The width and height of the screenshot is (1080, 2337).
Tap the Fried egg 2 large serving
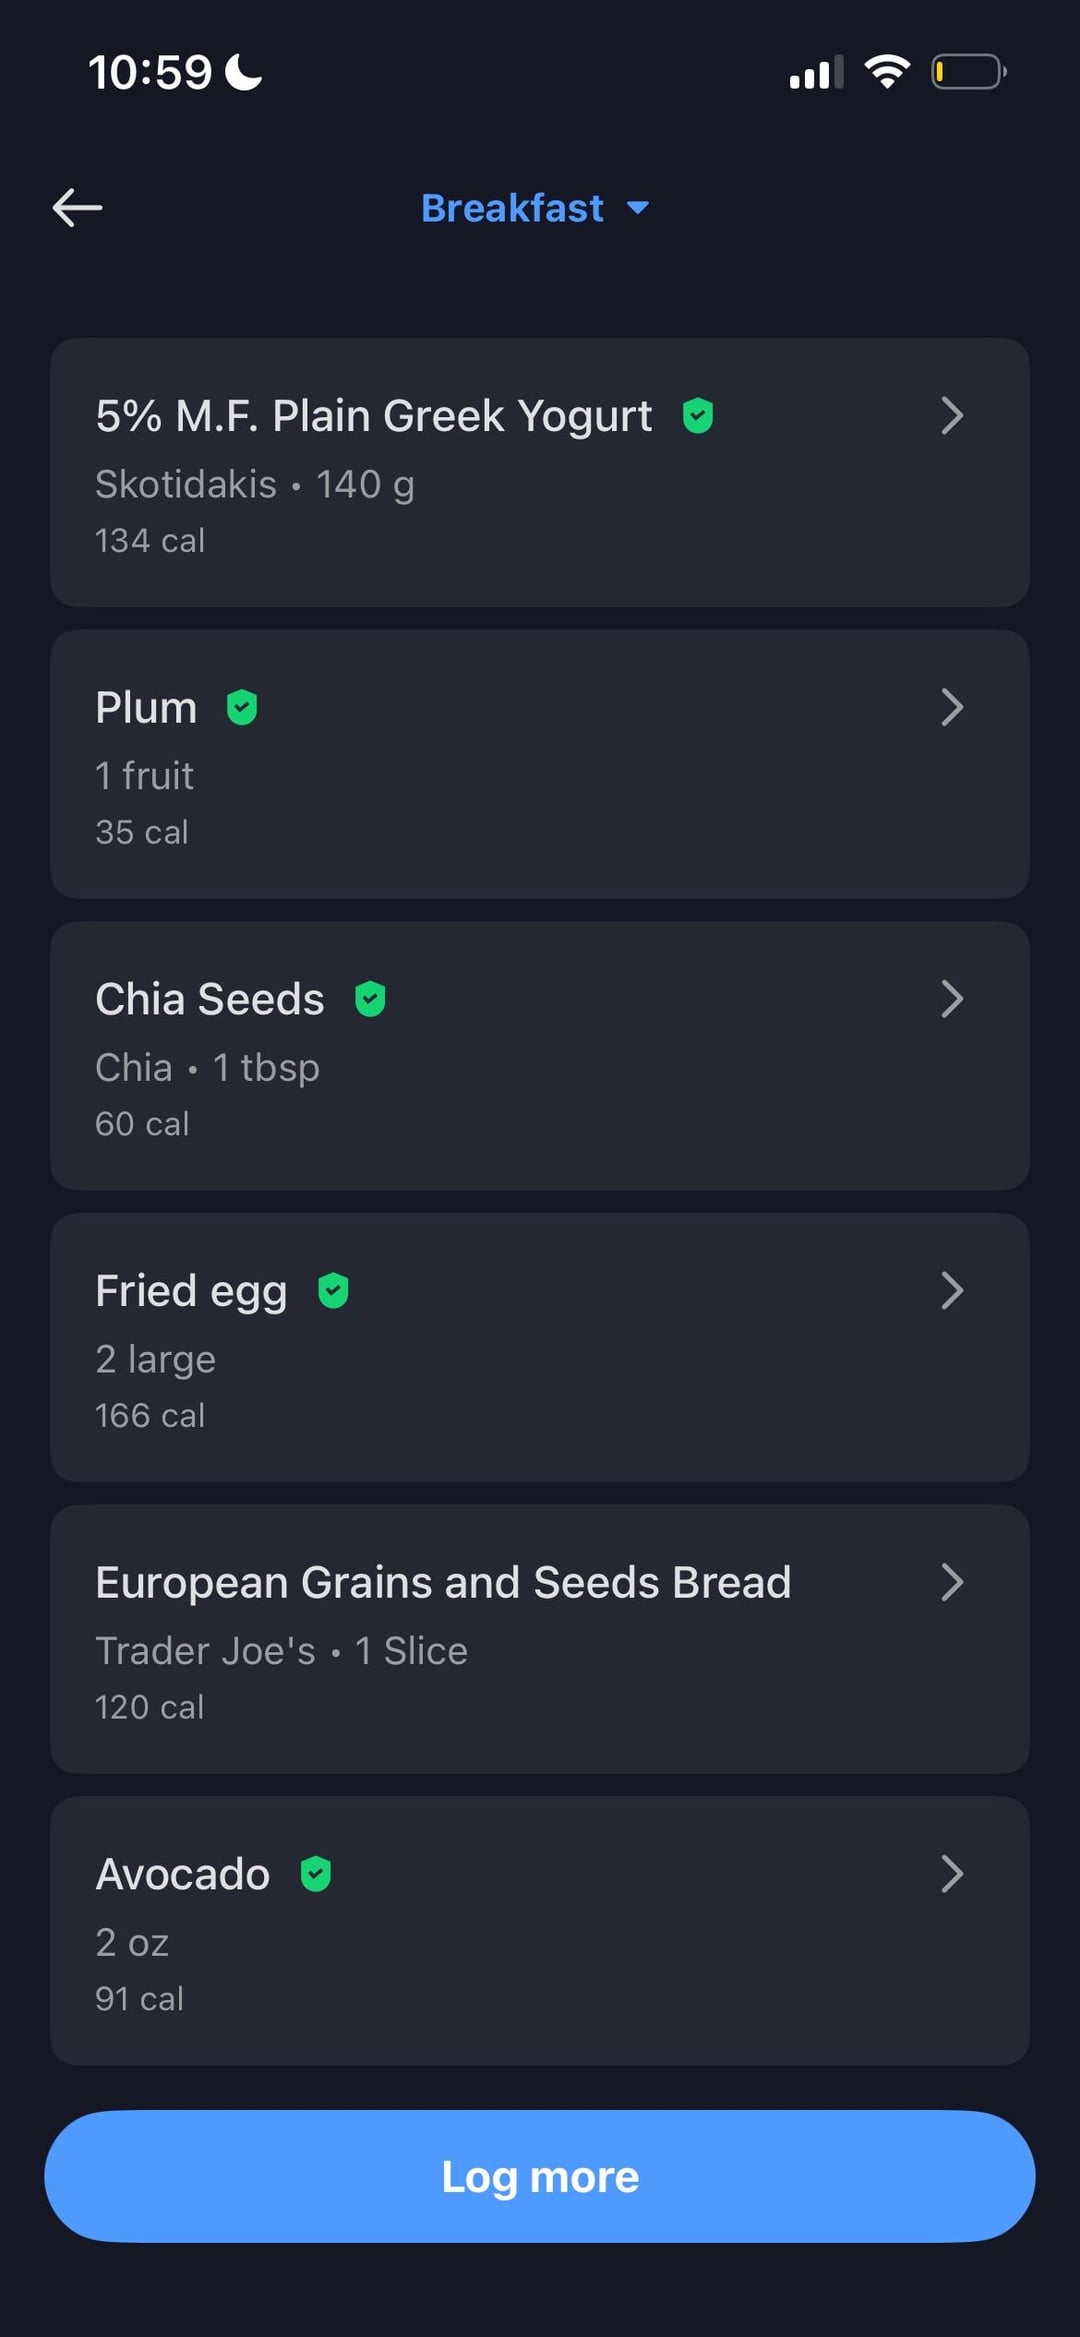pyautogui.click(x=155, y=1359)
